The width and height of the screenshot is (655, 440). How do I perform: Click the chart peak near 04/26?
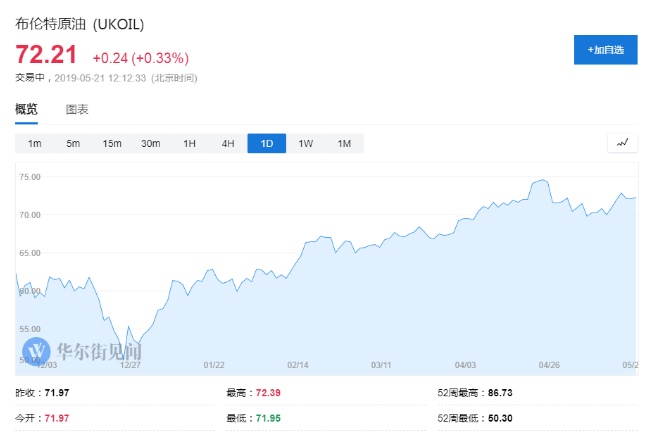point(541,181)
